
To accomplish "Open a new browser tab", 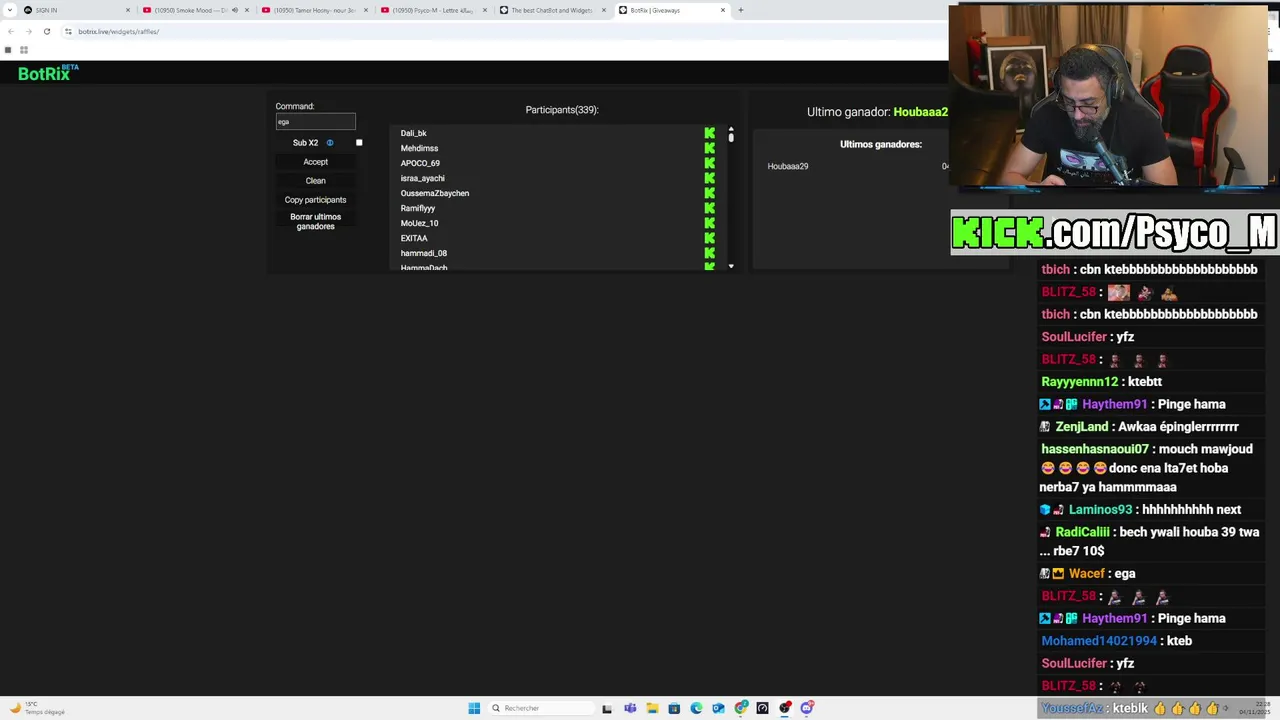I will point(741,10).
